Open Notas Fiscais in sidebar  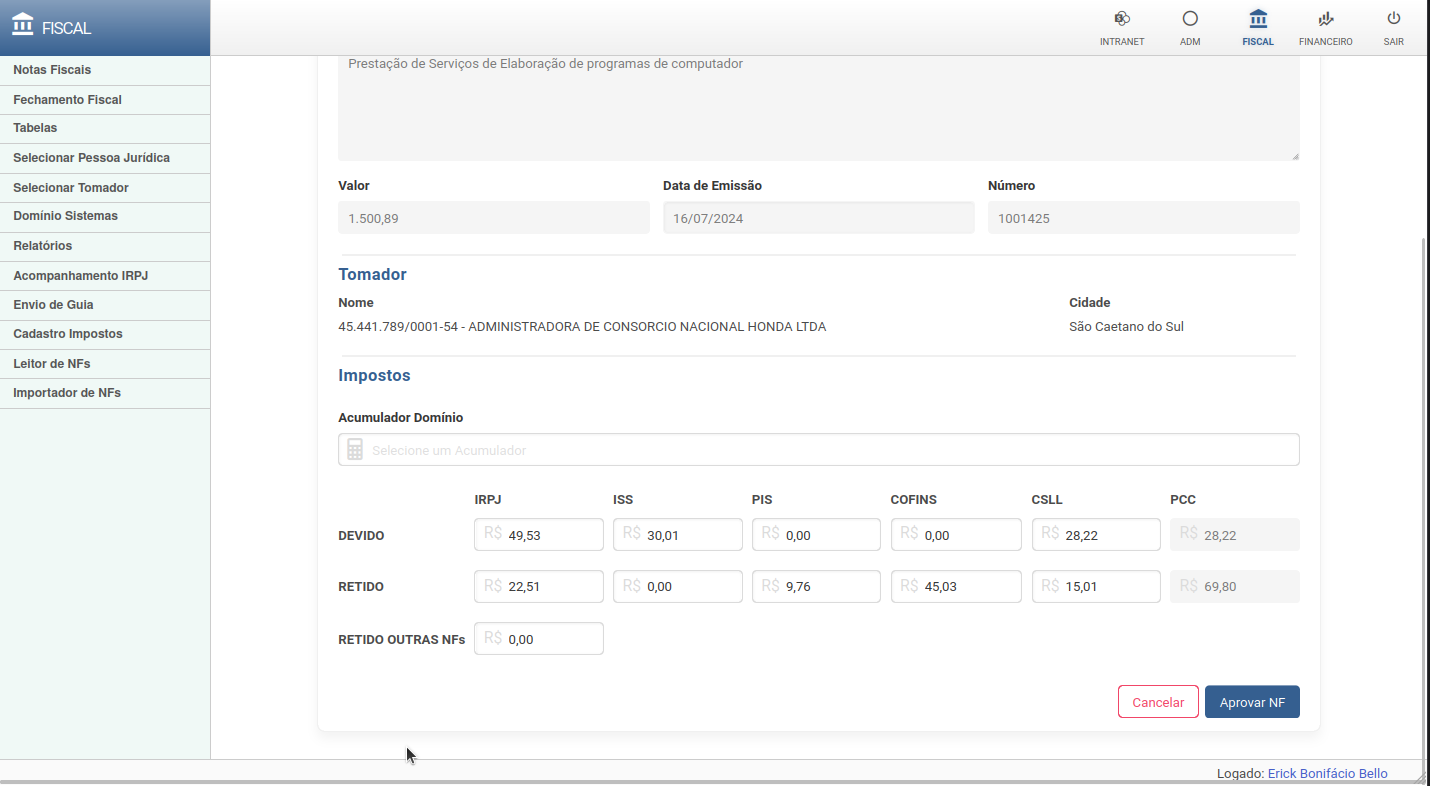point(105,70)
